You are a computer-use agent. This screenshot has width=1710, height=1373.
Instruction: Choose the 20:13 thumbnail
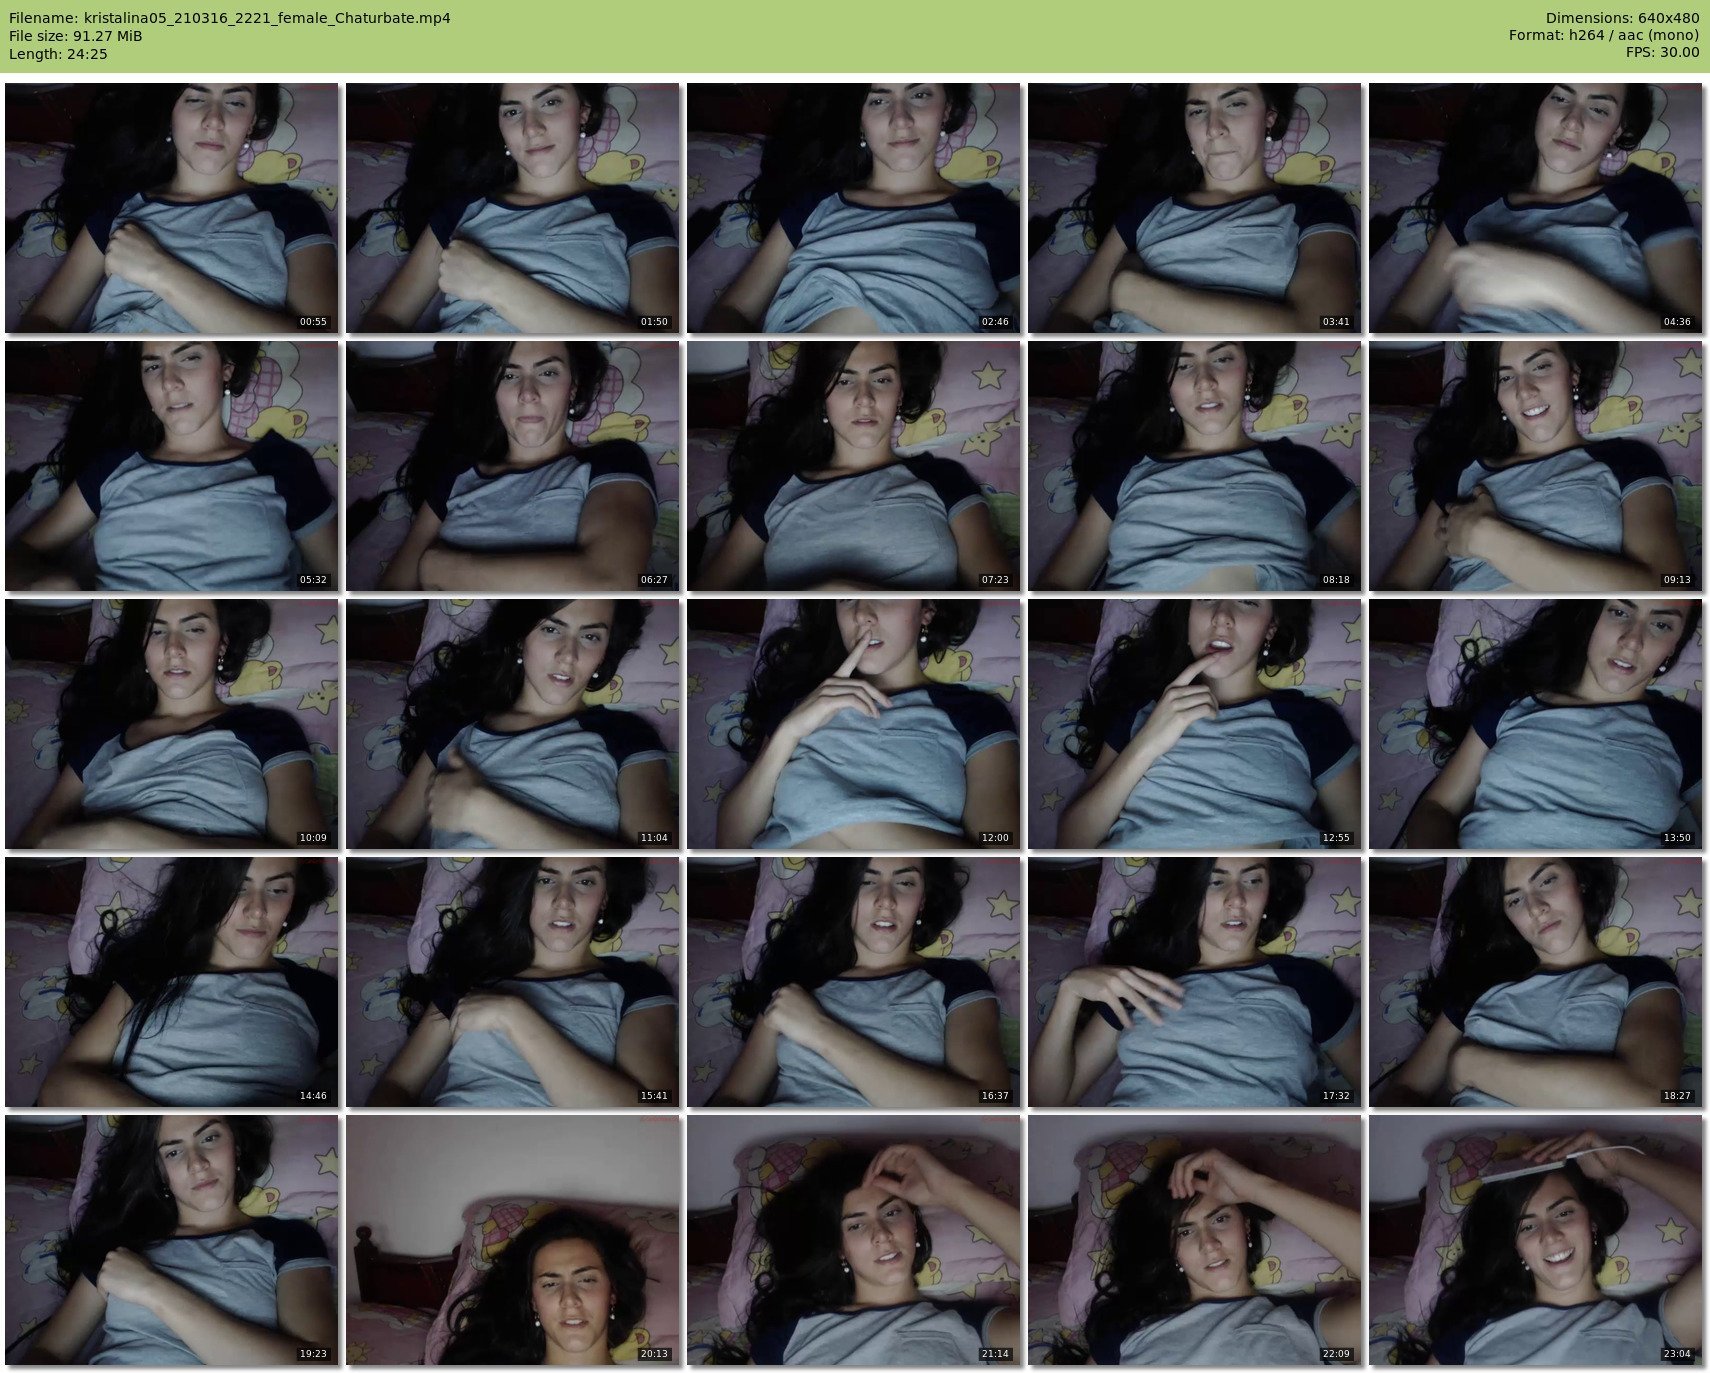512,1240
